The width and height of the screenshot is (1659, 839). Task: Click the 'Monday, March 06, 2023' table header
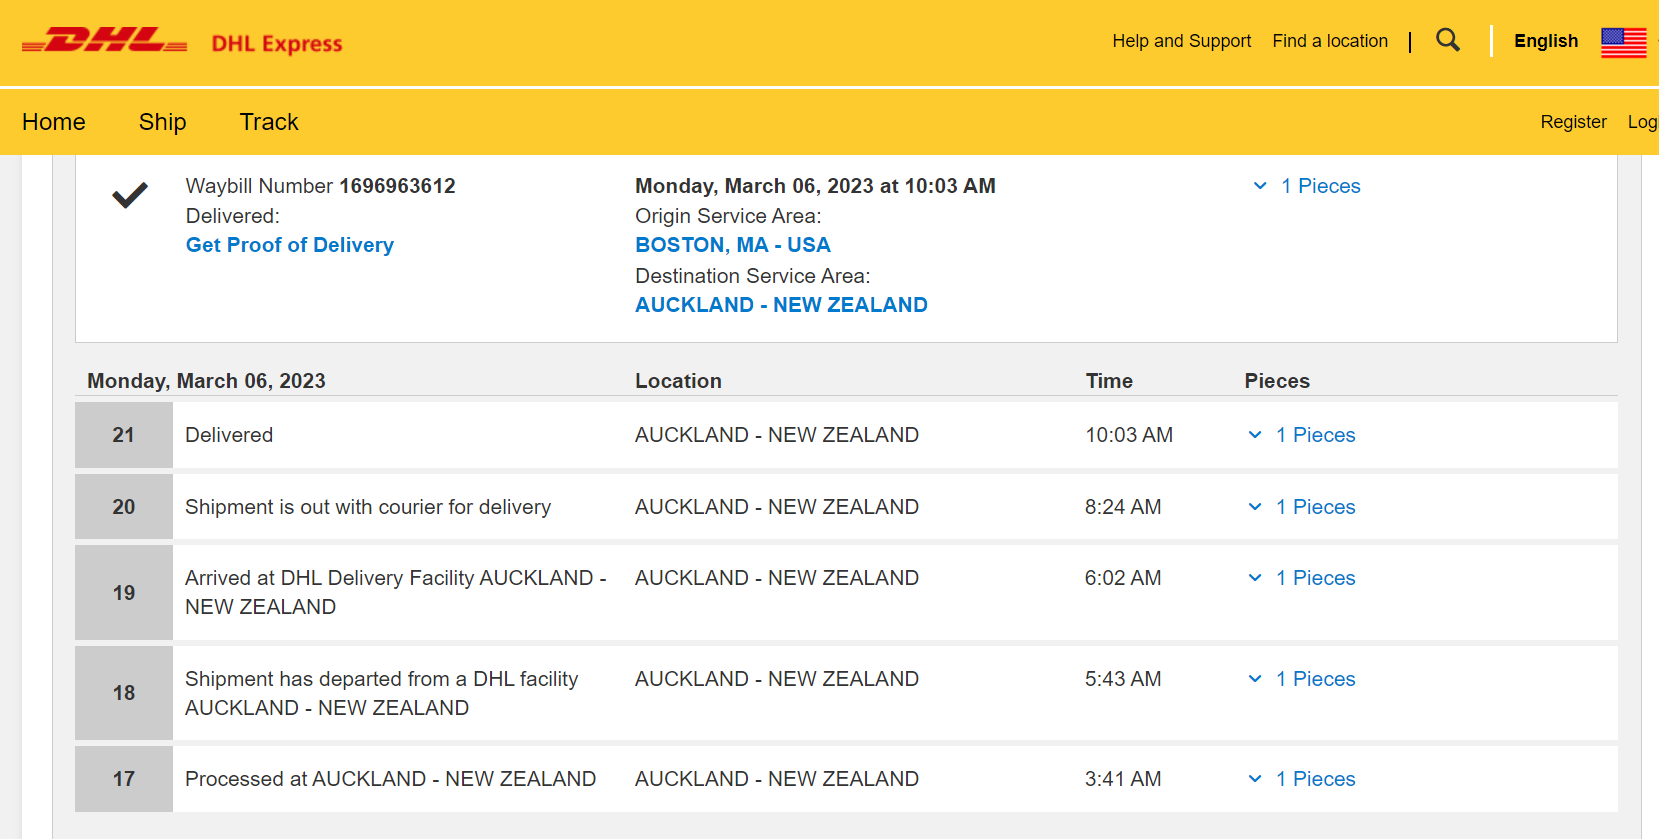pyautogui.click(x=206, y=381)
